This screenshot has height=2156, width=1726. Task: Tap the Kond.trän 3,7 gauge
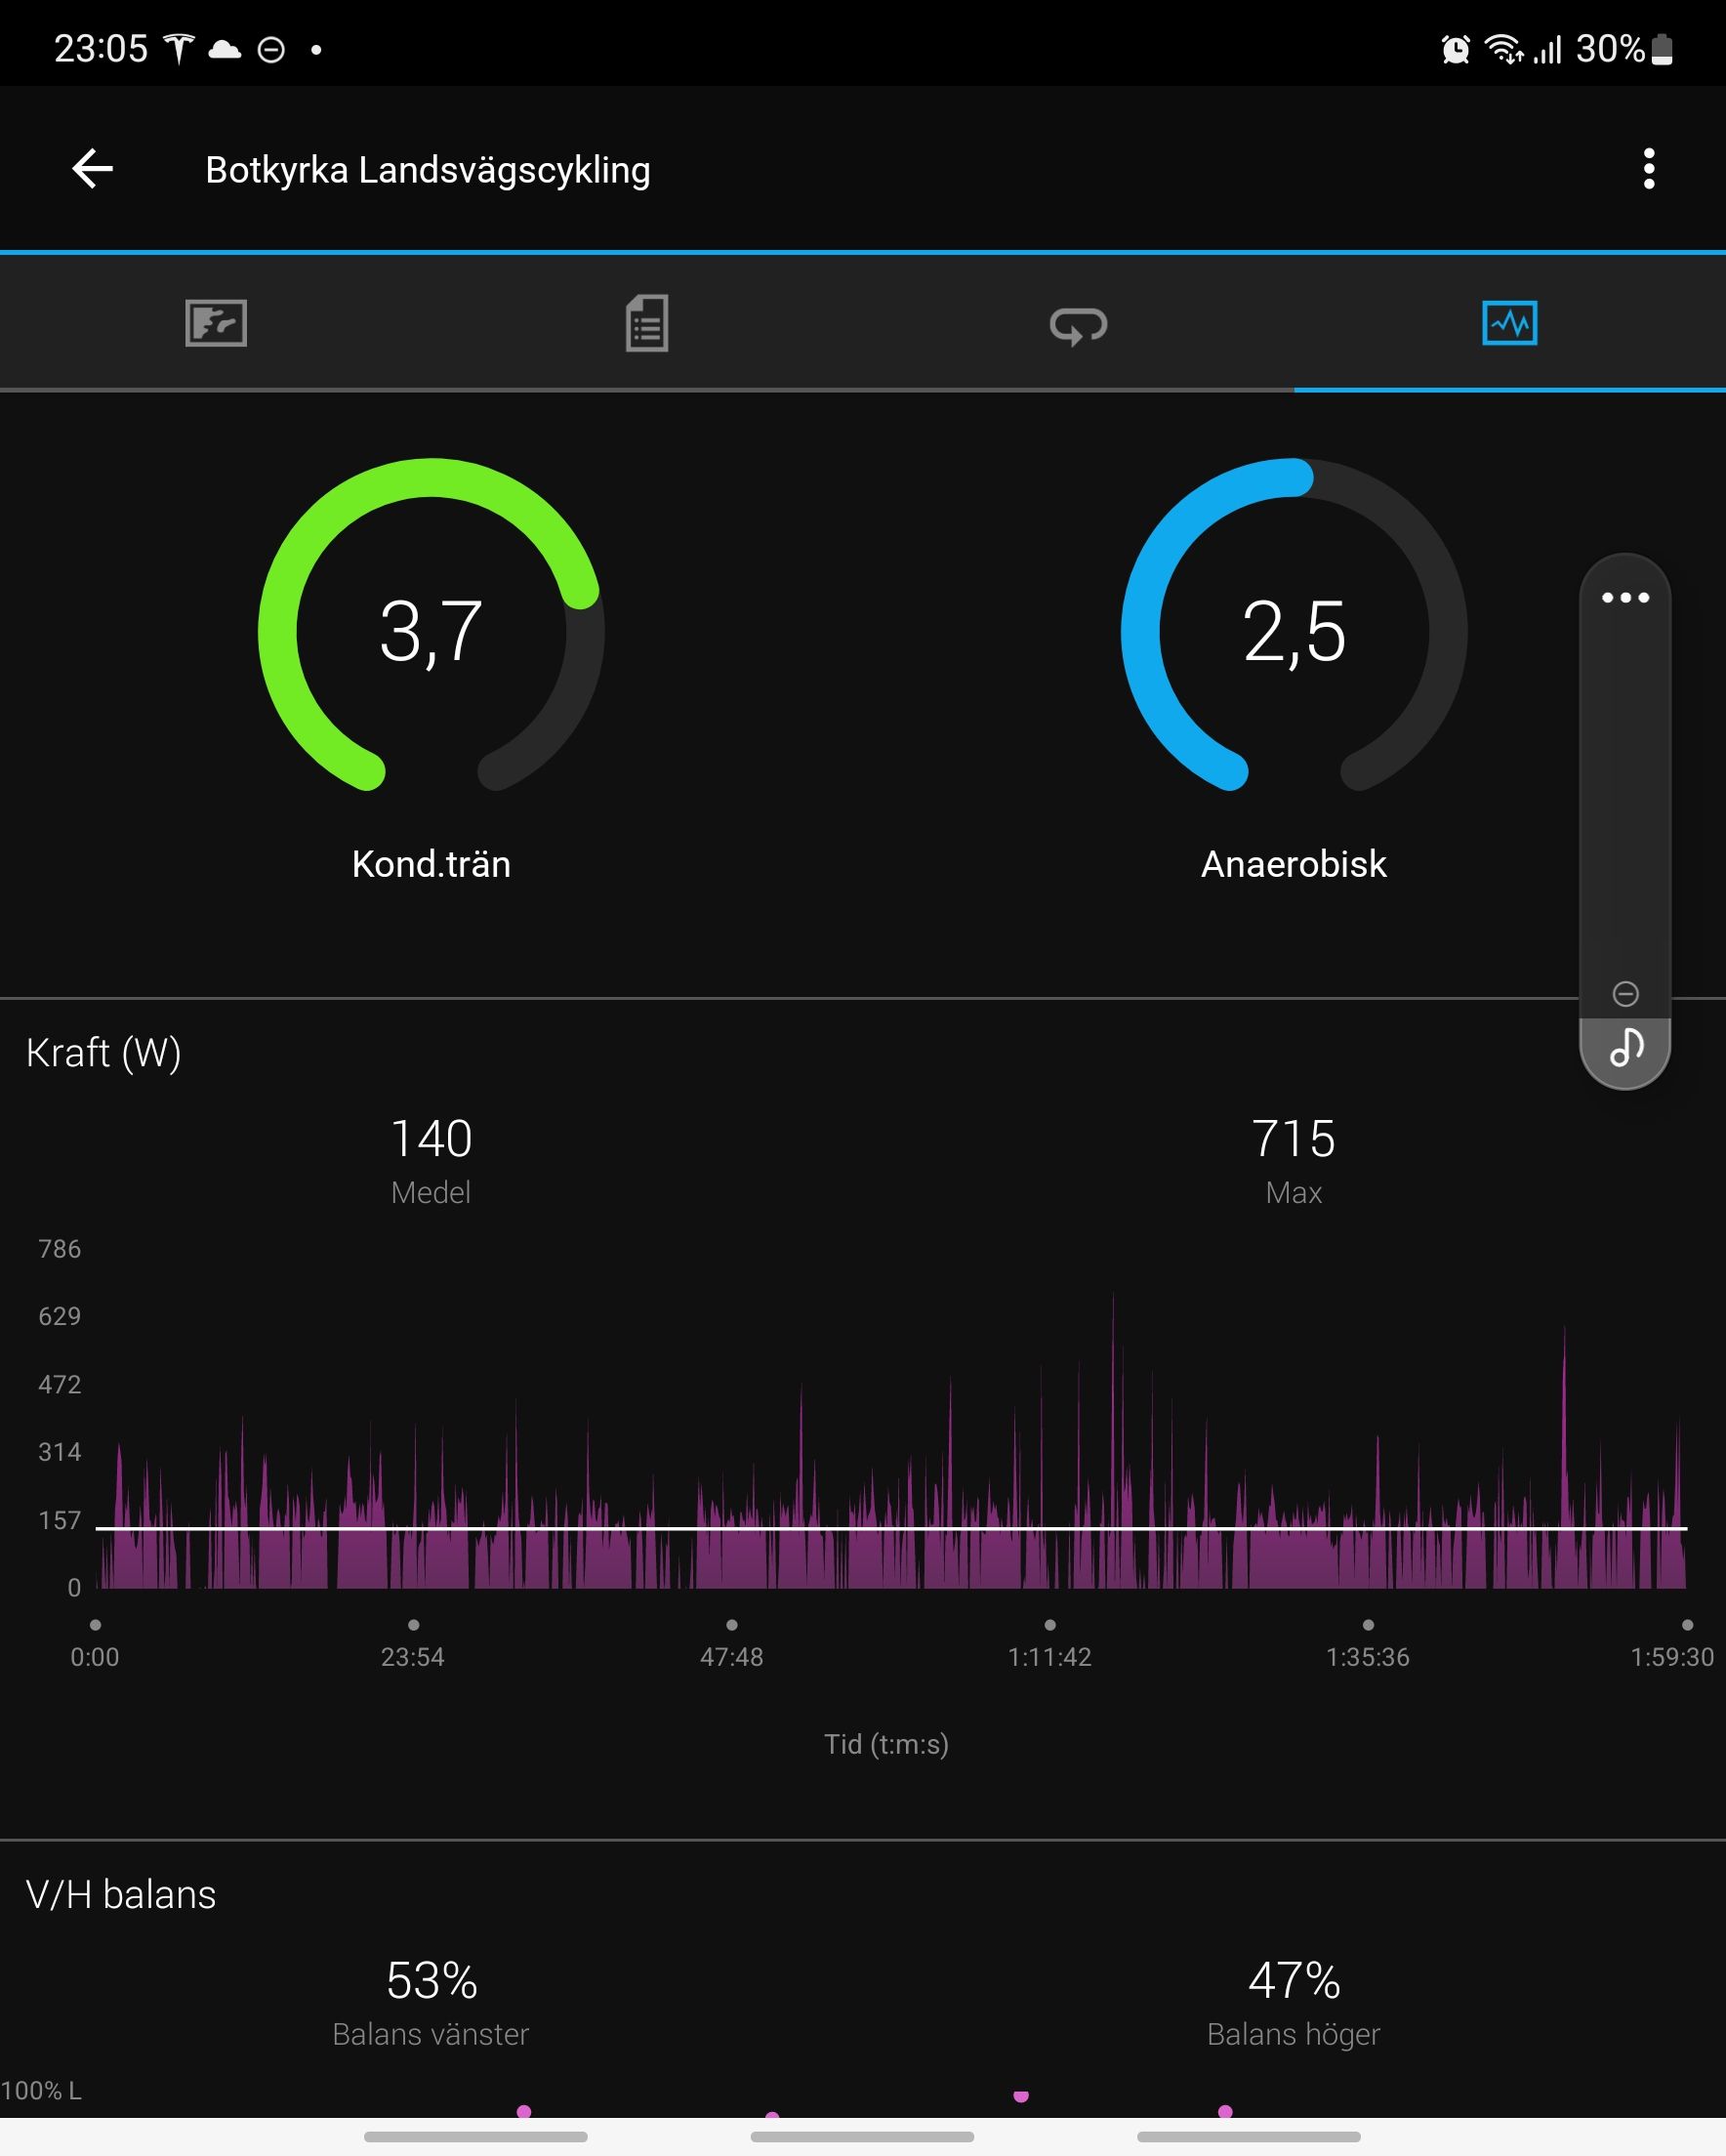click(x=431, y=627)
